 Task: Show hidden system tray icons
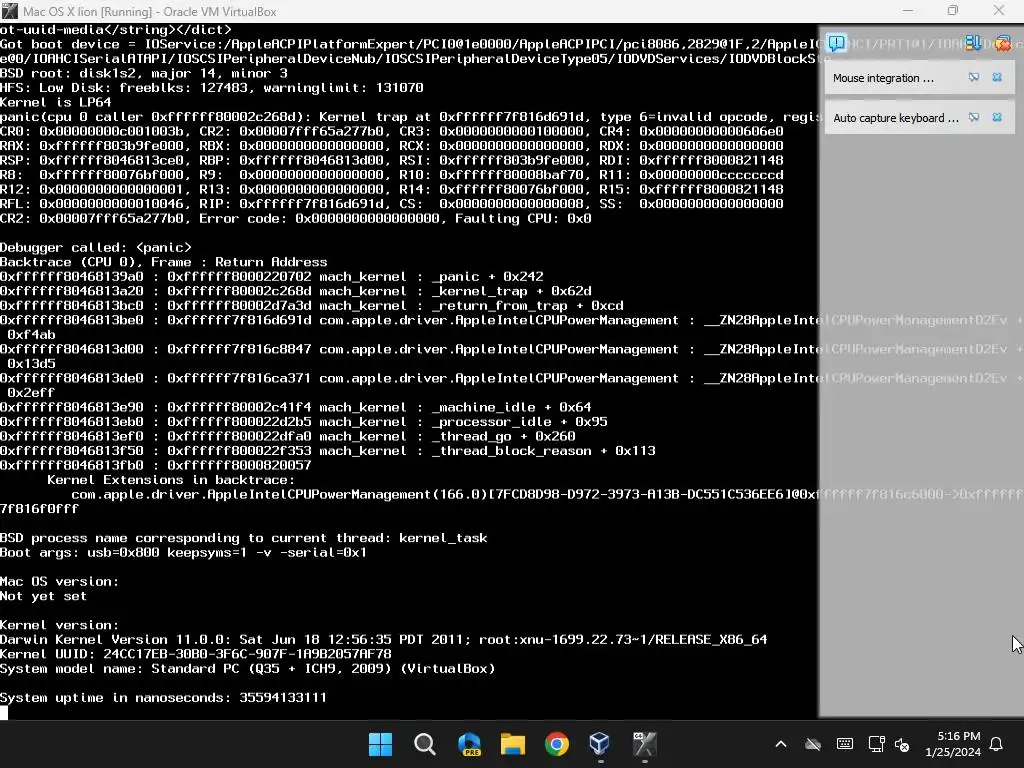(780, 744)
